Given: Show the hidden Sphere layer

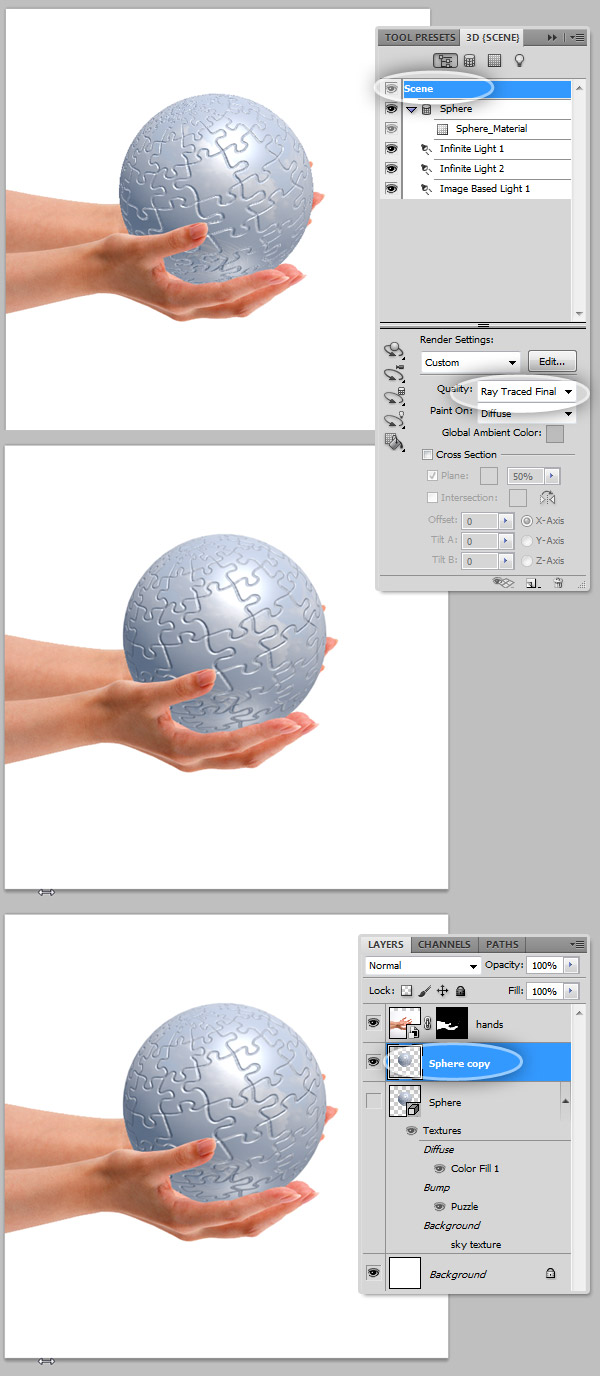Looking at the screenshot, I should (373, 1101).
